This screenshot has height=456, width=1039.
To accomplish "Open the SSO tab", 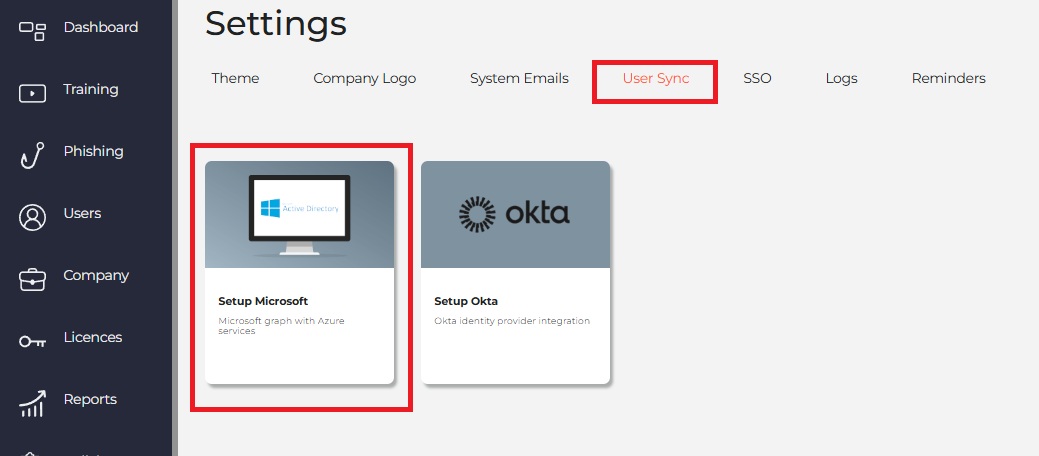I will pos(757,78).
